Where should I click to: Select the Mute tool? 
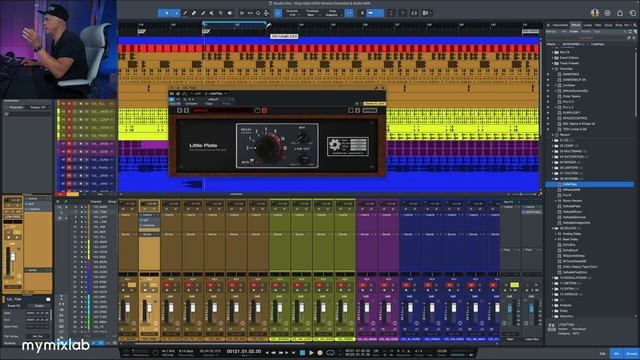coord(212,13)
